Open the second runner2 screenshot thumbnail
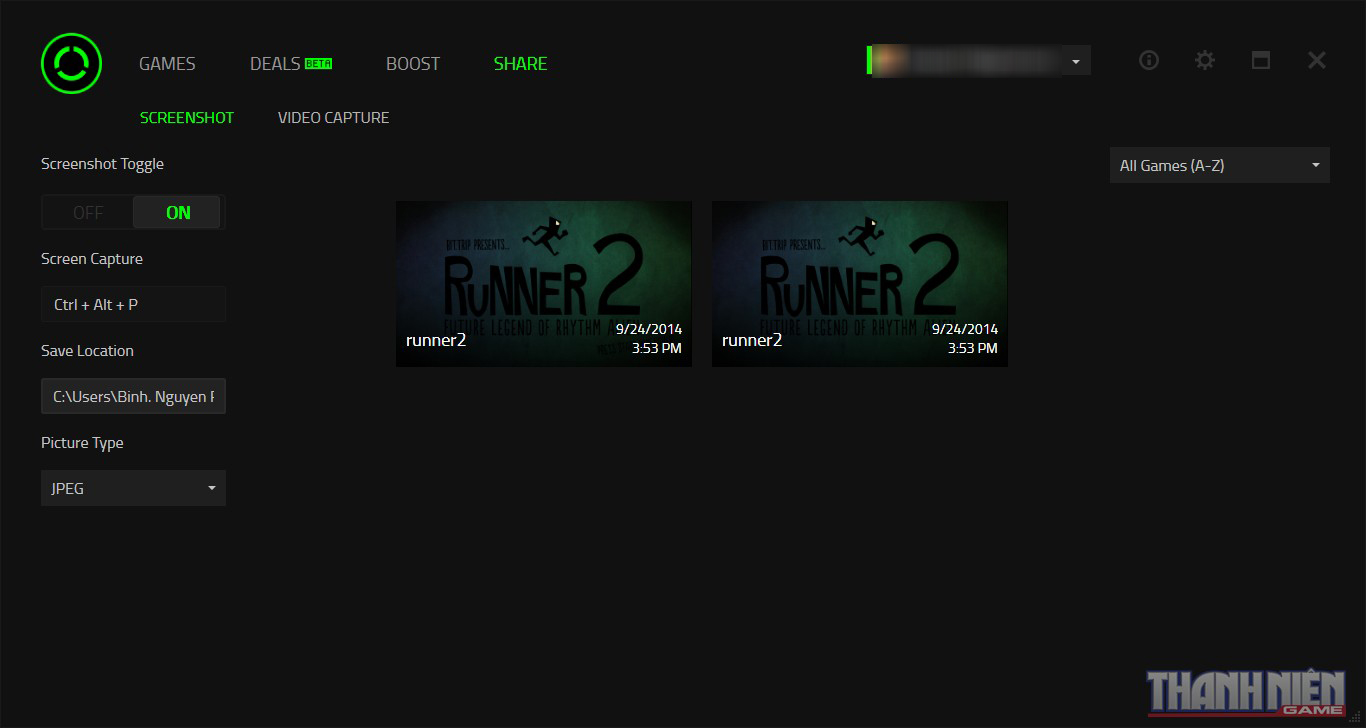 point(860,284)
